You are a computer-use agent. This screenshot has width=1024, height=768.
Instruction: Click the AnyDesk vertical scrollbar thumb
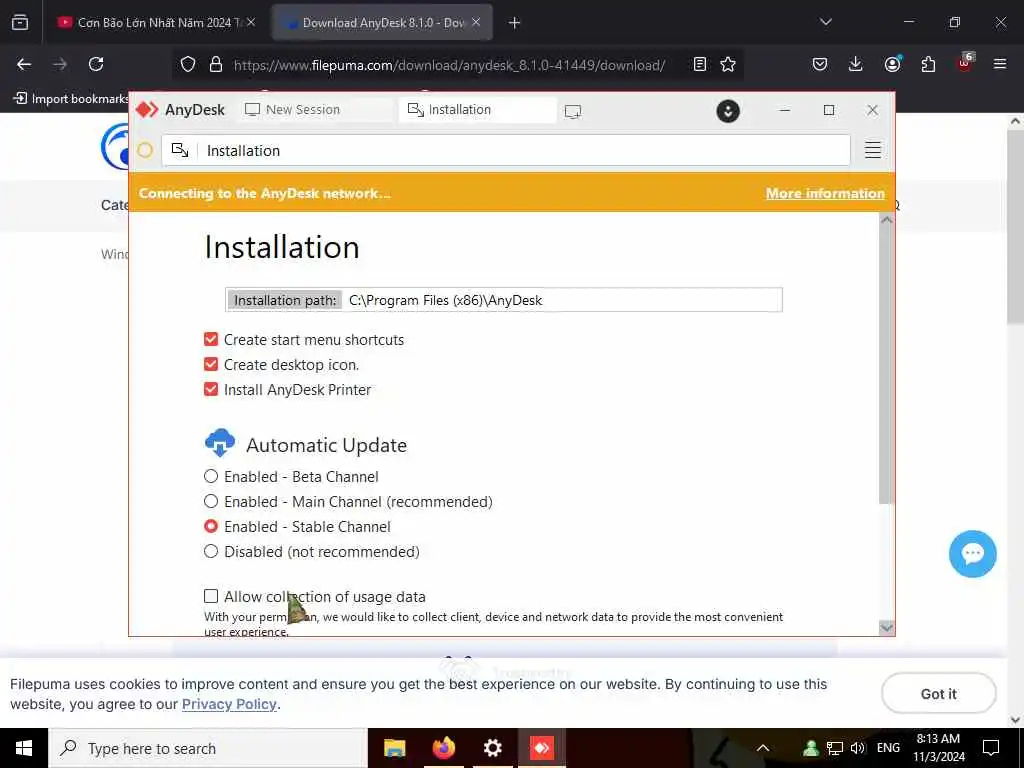tap(886, 366)
